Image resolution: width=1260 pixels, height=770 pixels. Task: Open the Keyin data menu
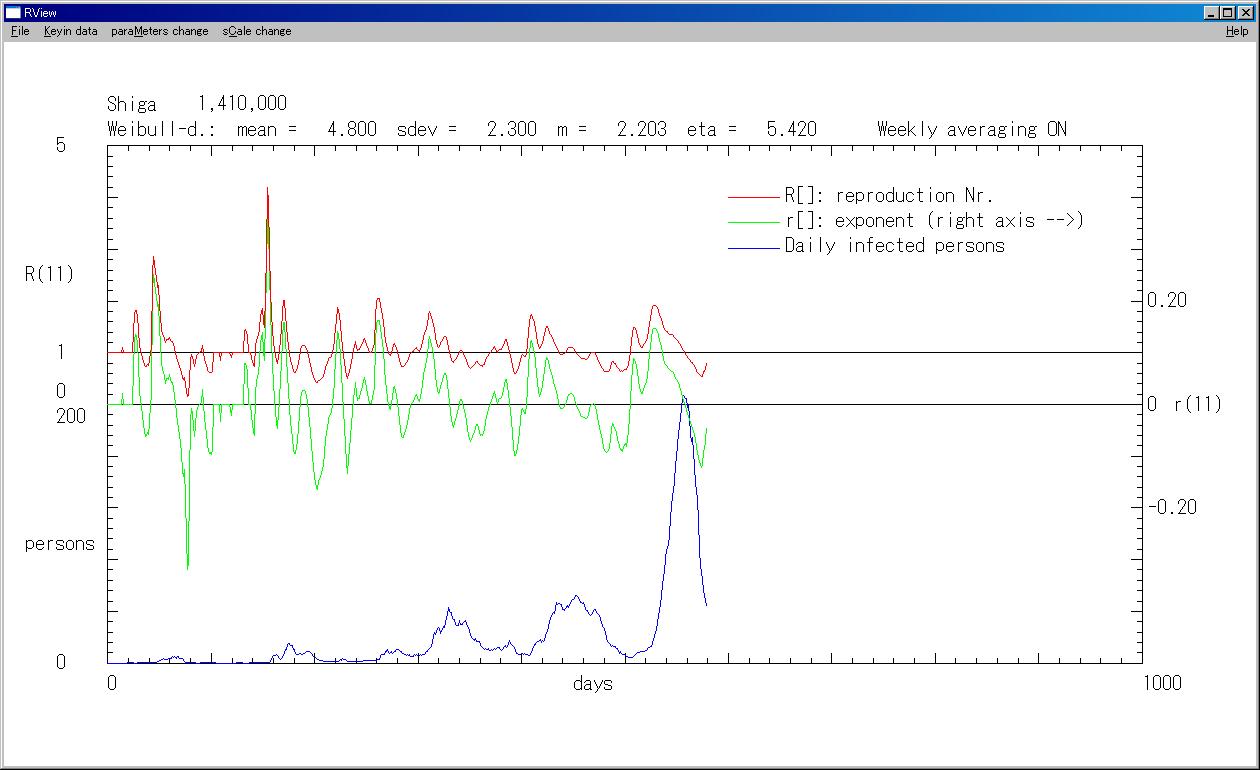click(x=71, y=31)
